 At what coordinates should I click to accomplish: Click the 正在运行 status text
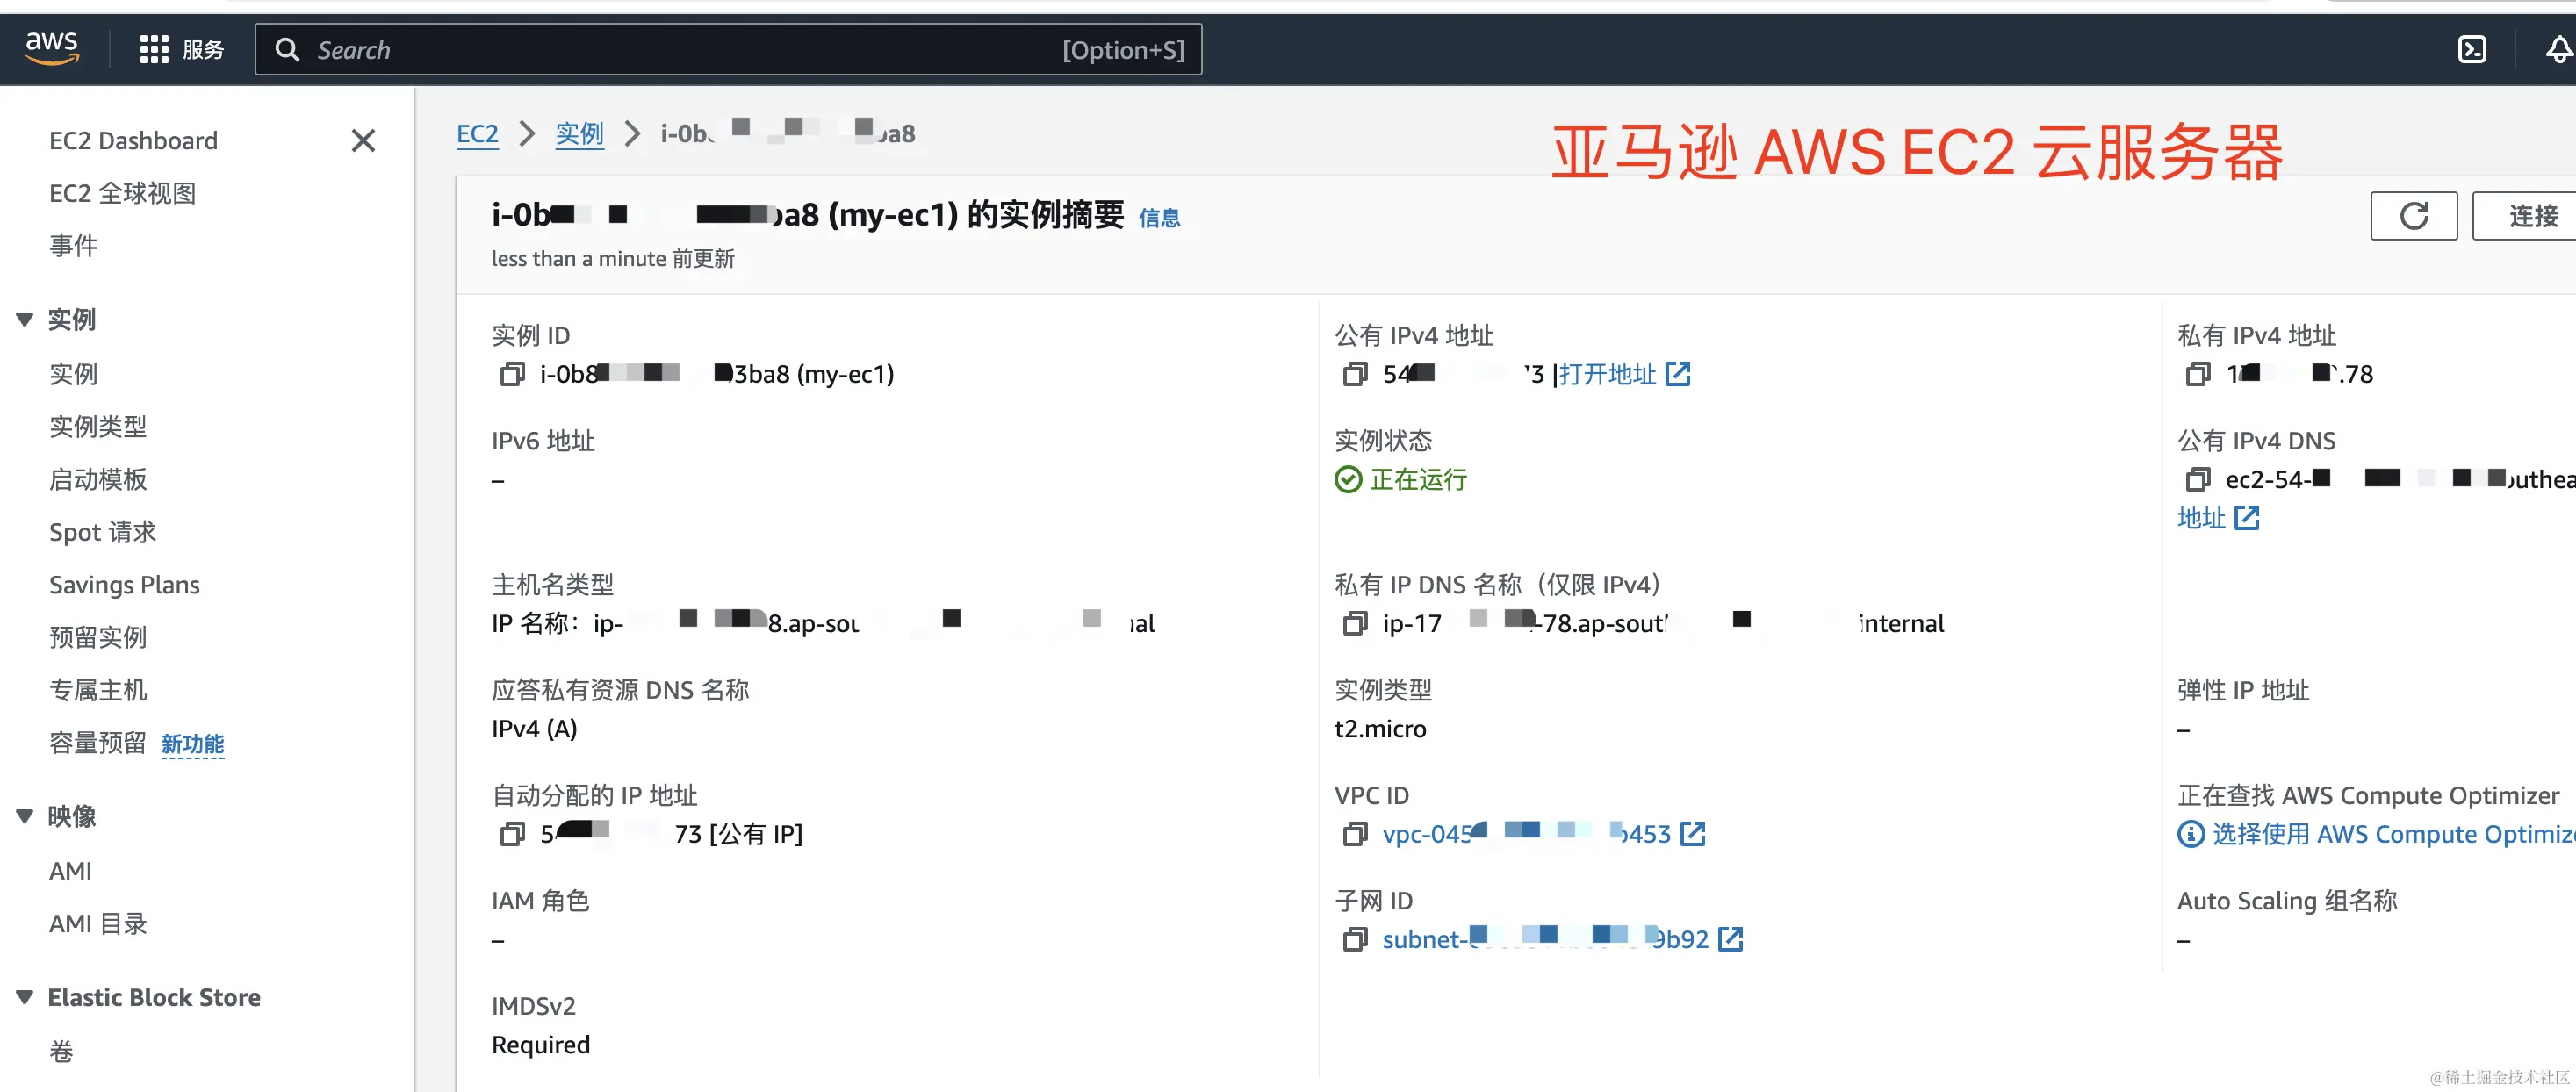pyautogui.click(x=1418, y=480)
